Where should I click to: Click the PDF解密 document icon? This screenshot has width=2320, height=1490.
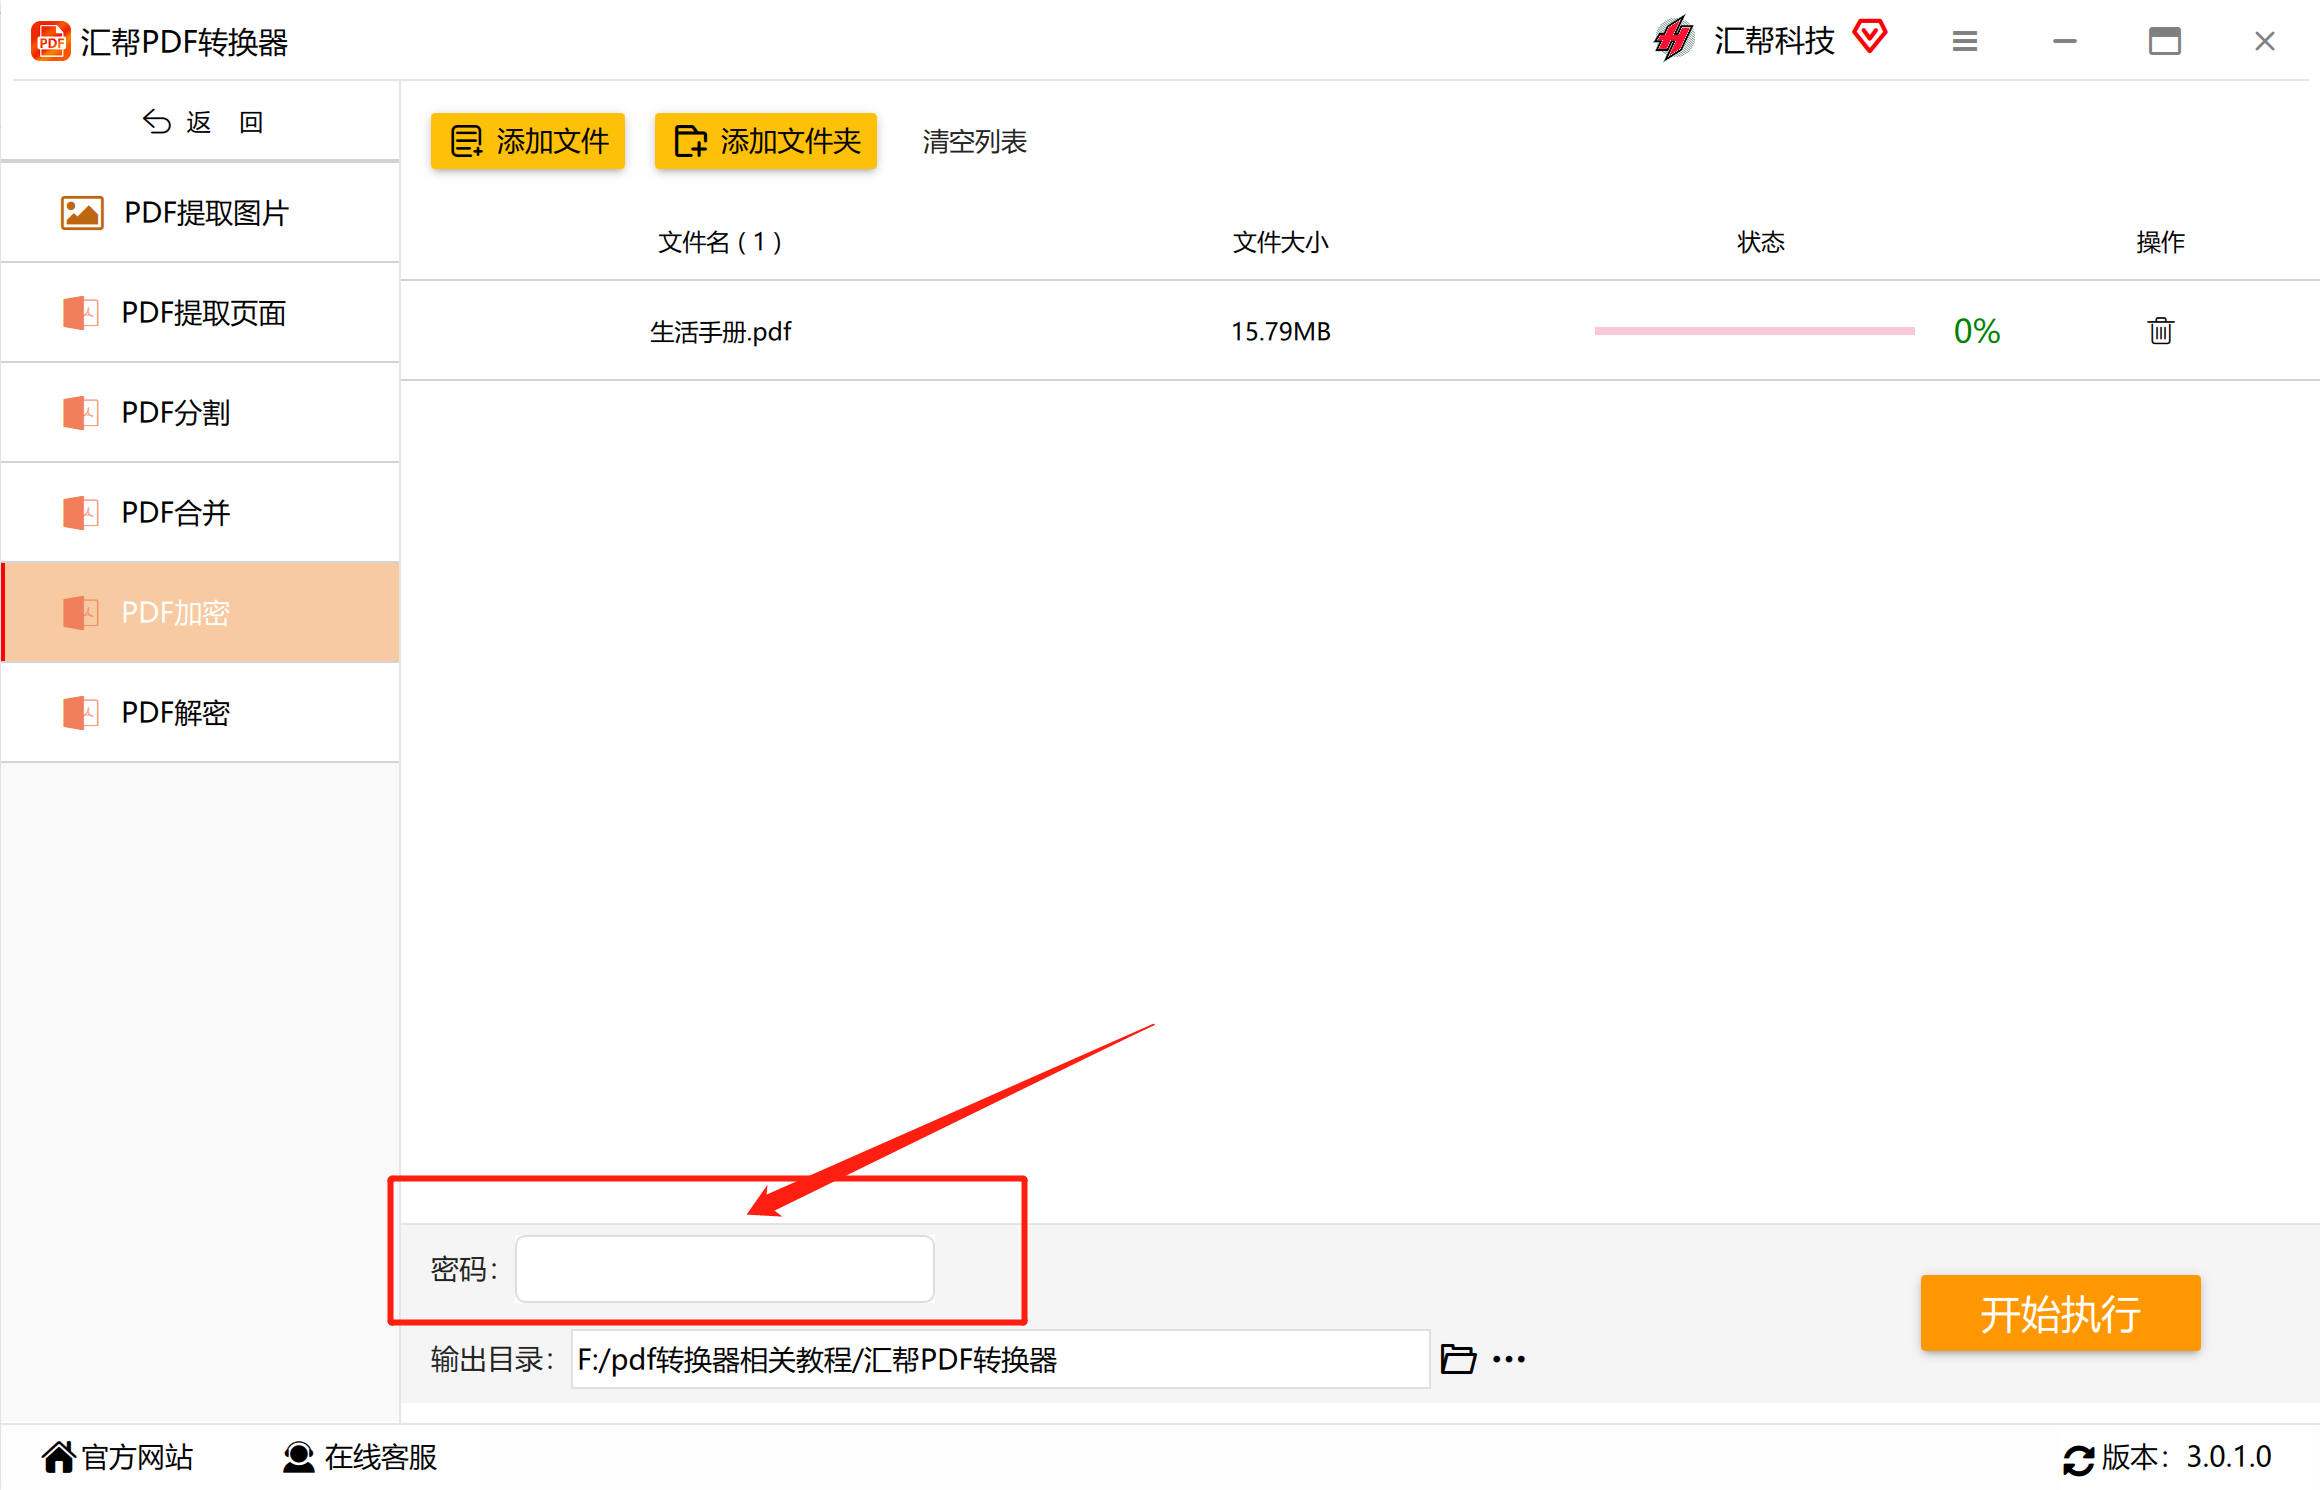(x=81, y=713)
